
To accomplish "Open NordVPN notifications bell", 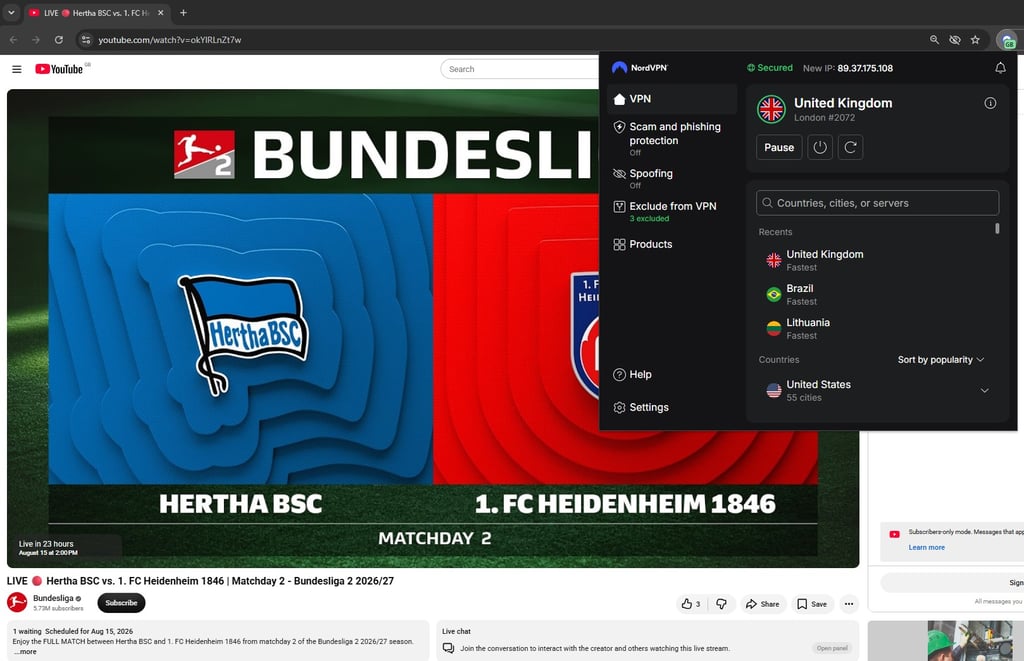I will click(1000, 68).
